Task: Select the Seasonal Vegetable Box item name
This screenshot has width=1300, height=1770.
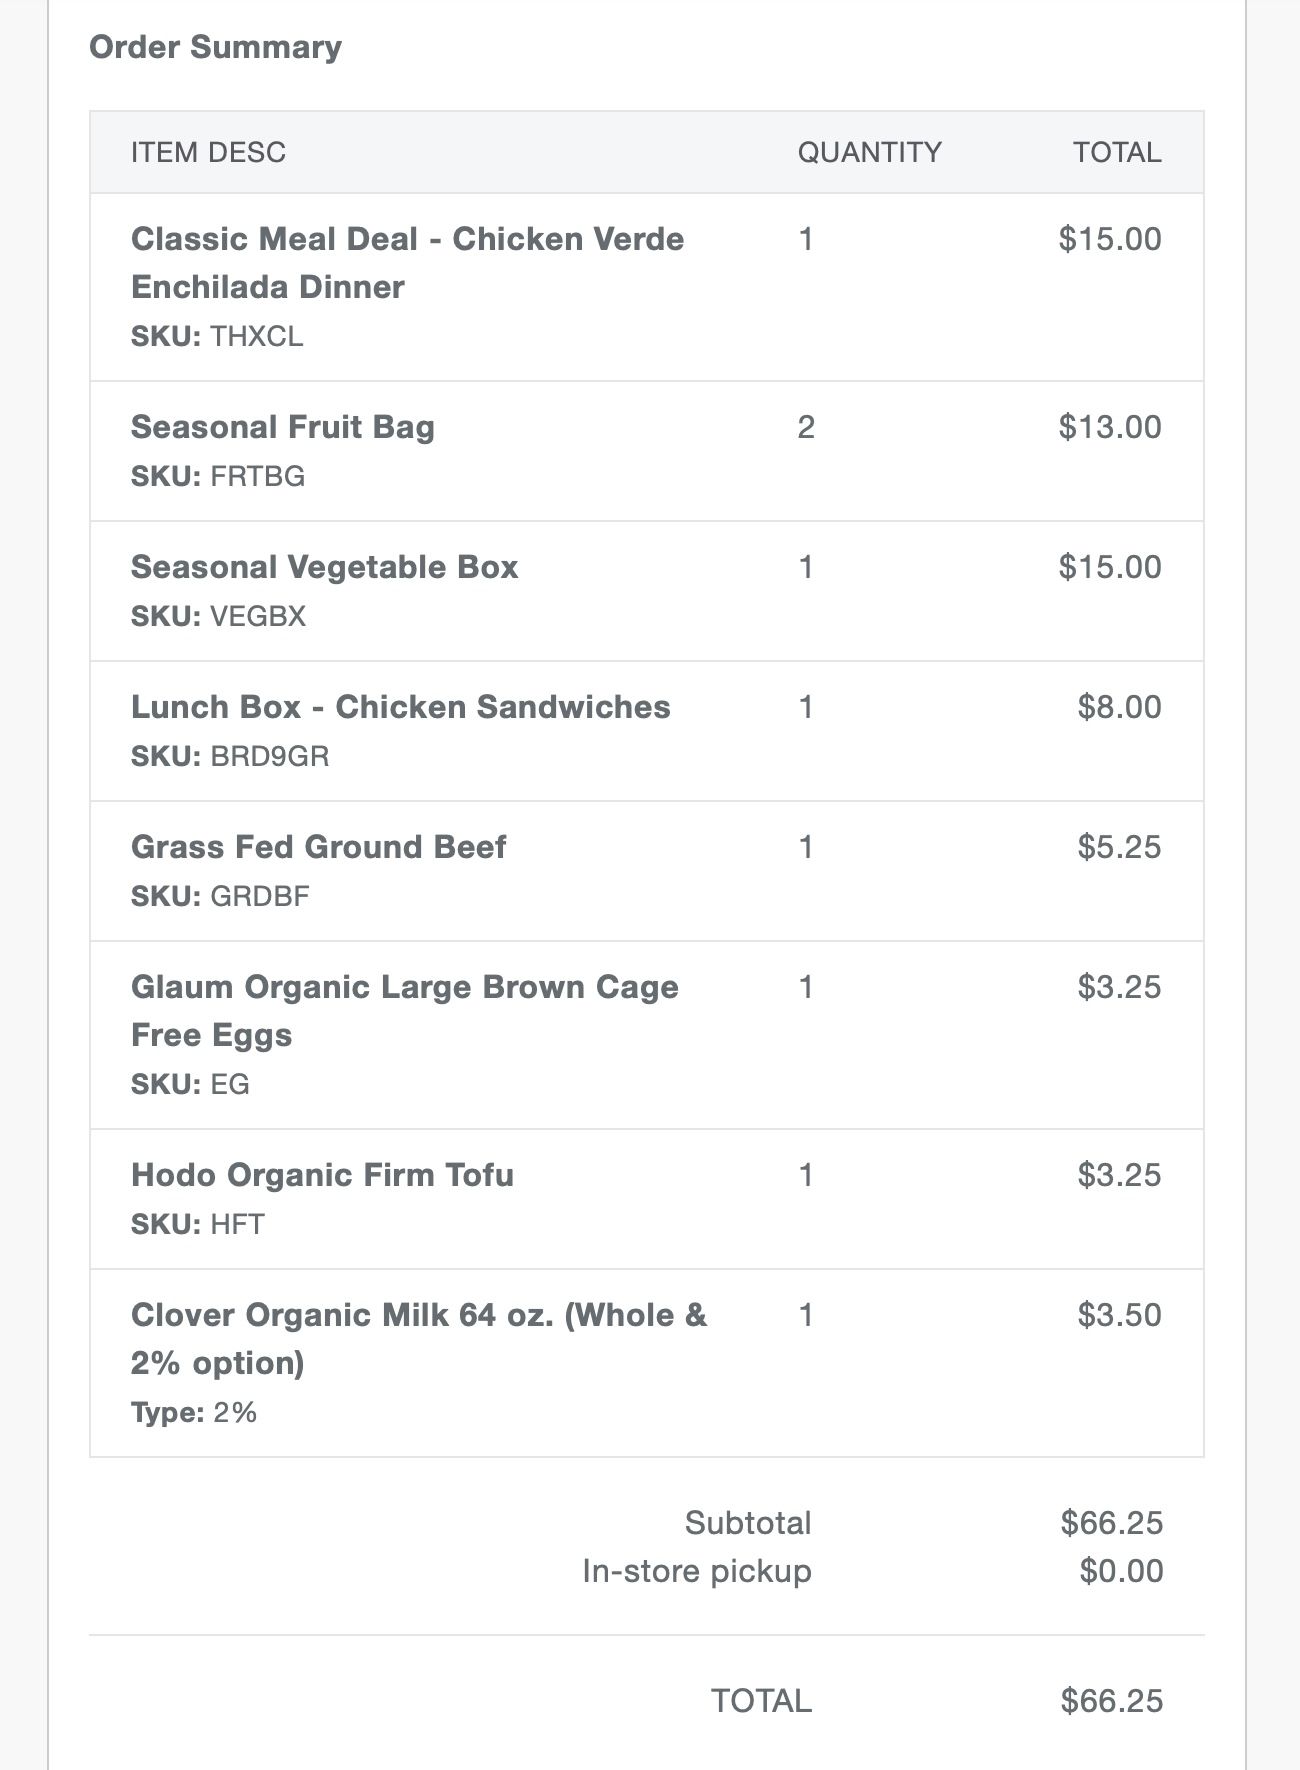Action: [x=325, y=567]
